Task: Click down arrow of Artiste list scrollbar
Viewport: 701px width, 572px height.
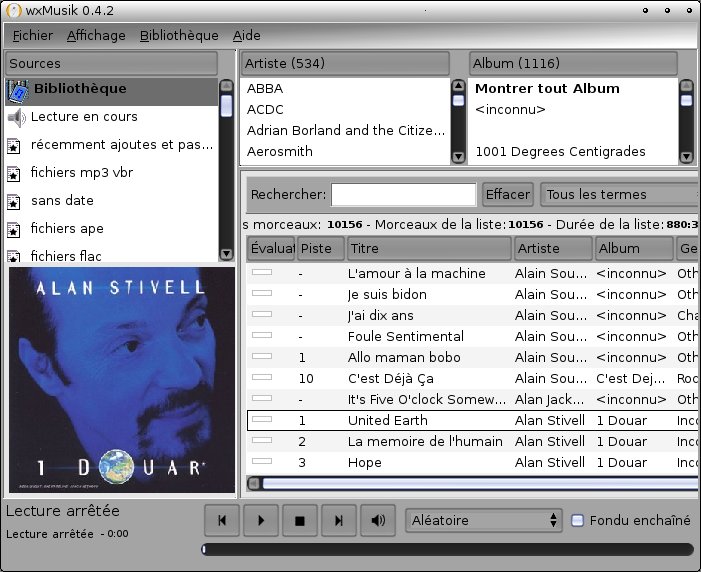Action: (458, 157)
